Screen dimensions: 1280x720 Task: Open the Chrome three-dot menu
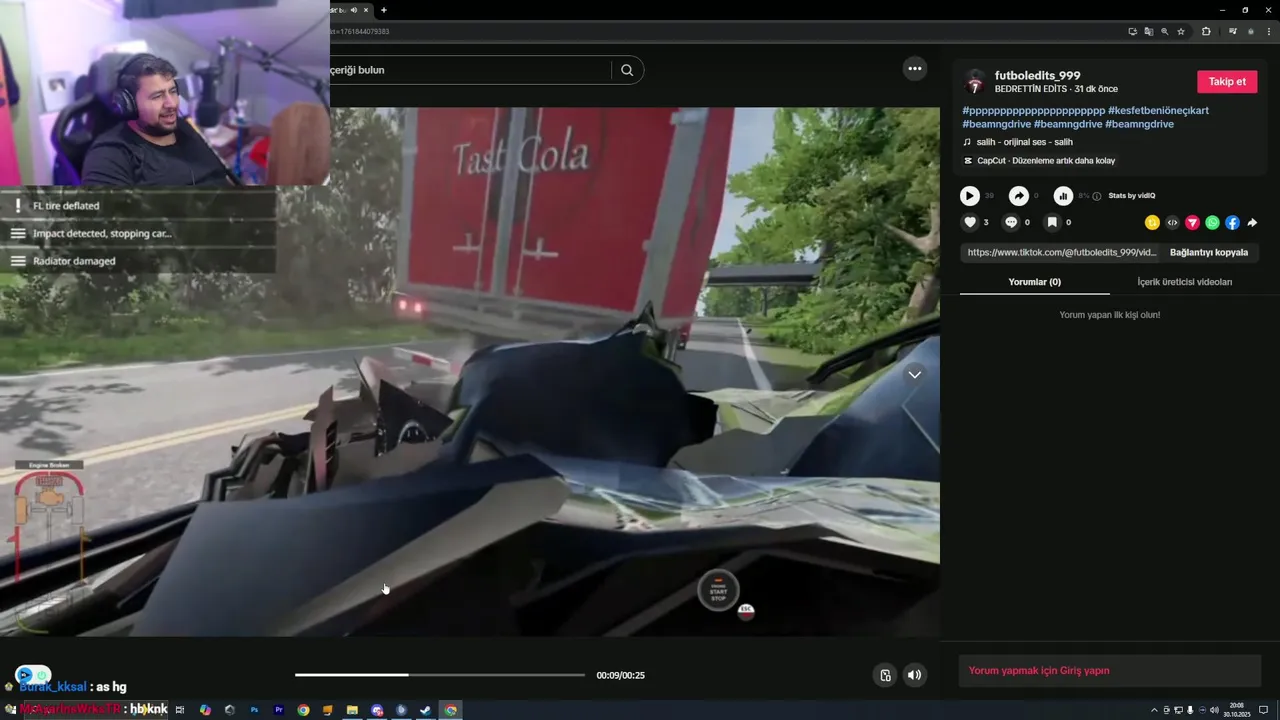pyautogui.click(x=1267, y=31)
